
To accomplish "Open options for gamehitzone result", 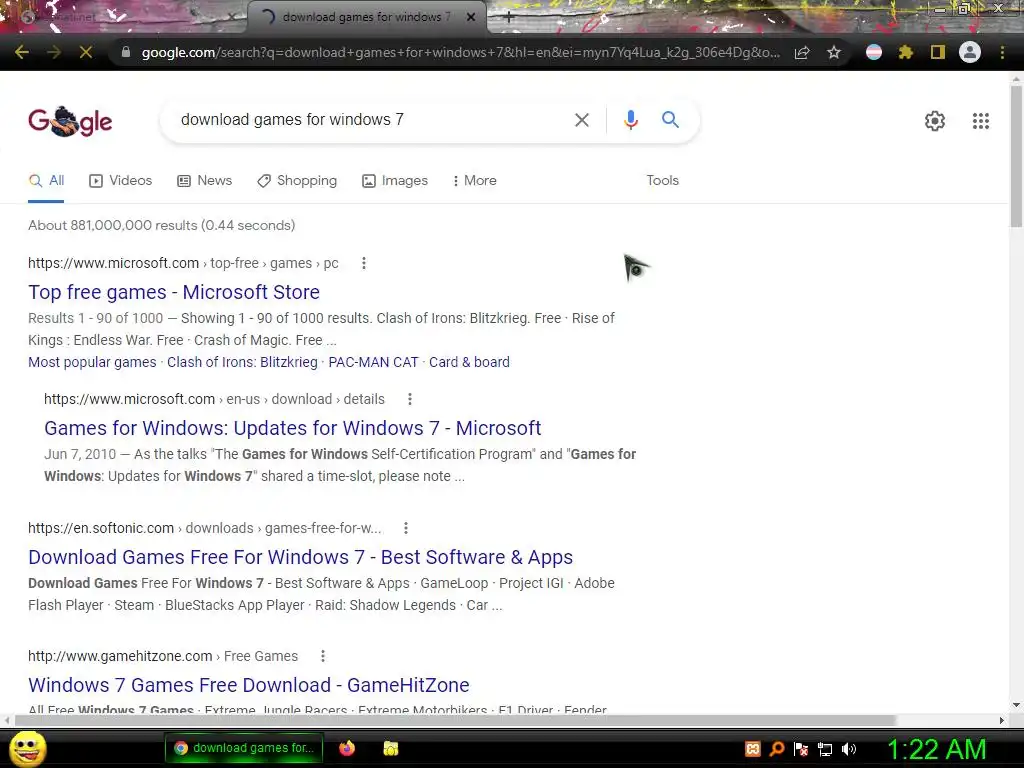I will [323, 656].
